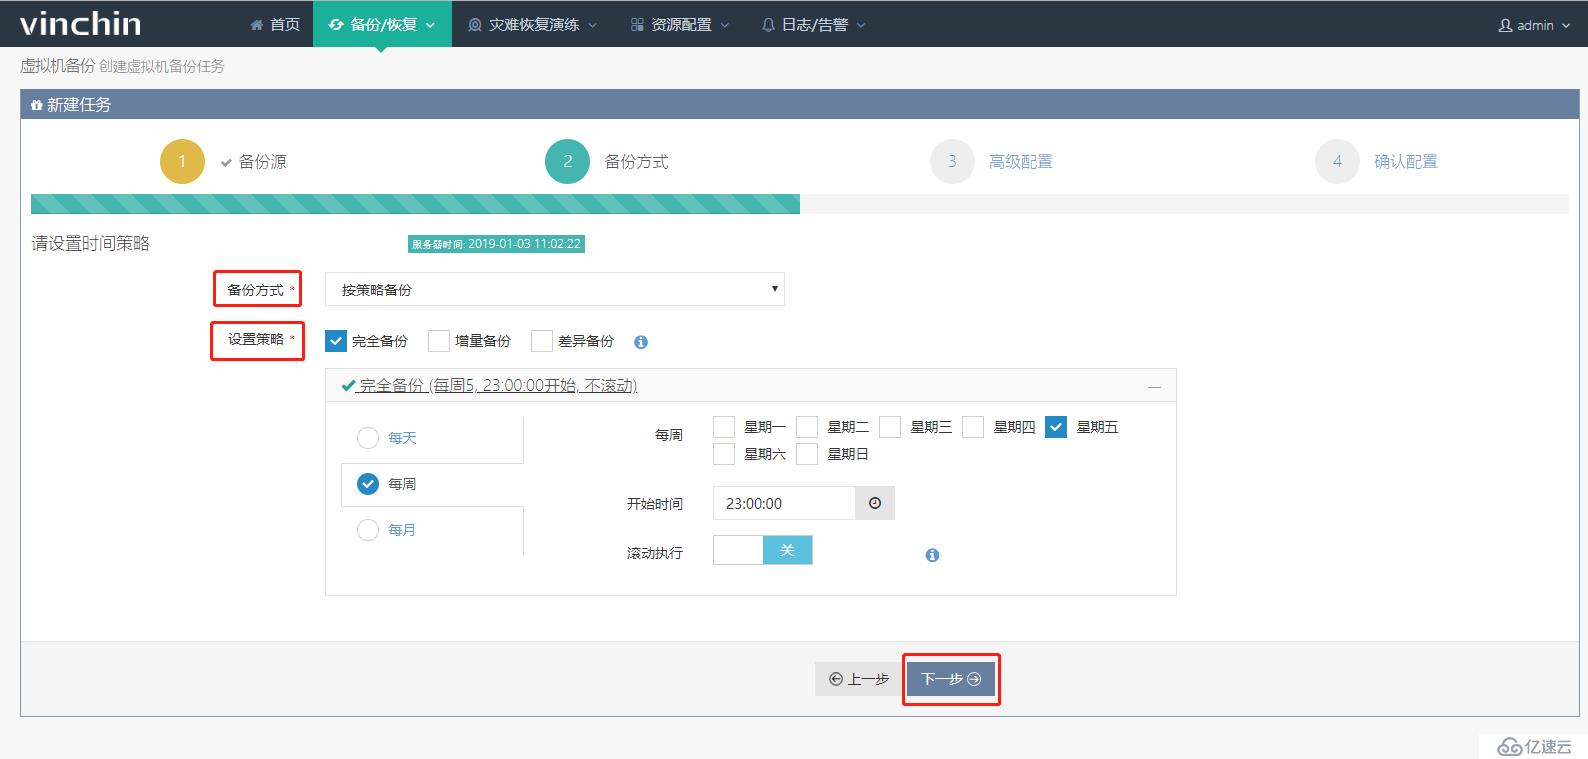Click step 3 circle 高级配置
The width and height of the screenshot is (1588, 759).
pos(952,161)
